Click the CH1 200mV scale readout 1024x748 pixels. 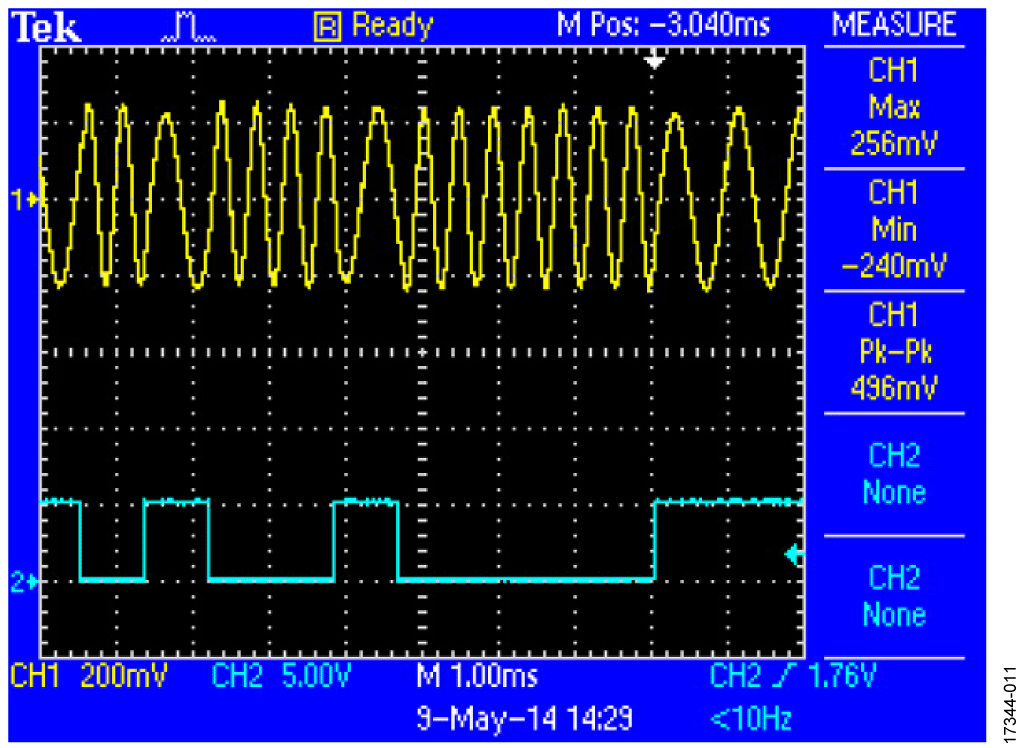(89, 675)
